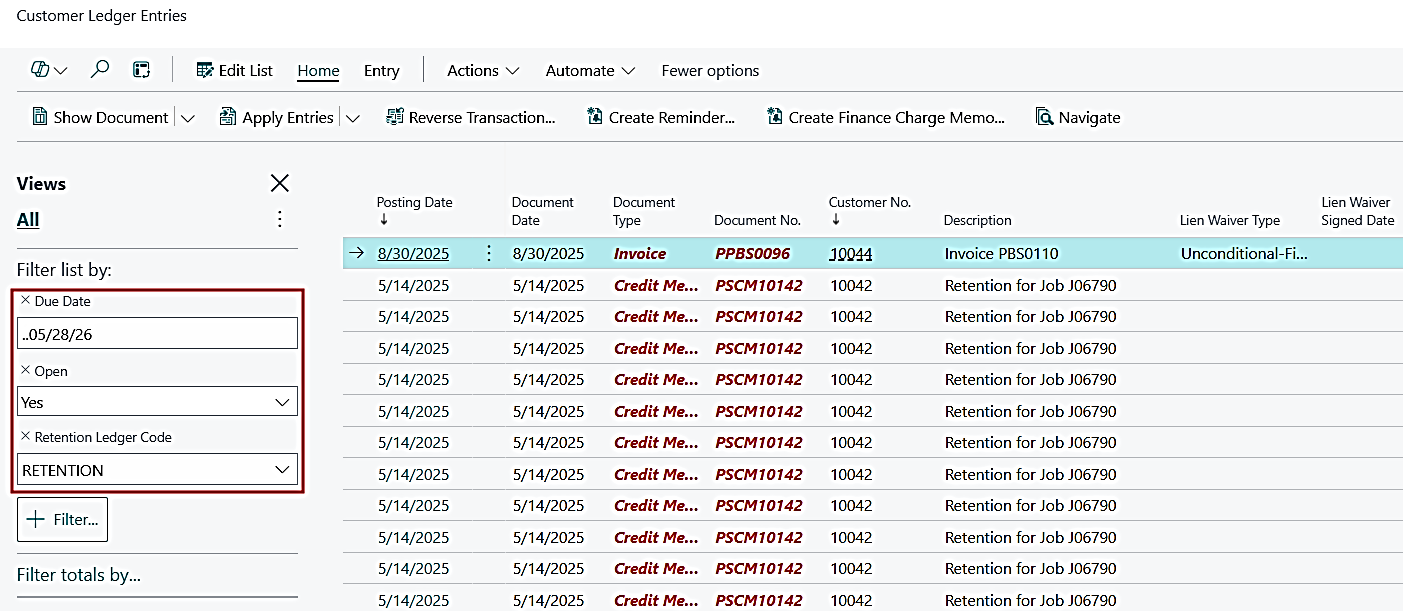This screenshot has width=1403, height=611.
Task: Open row options for the 8/30/2025 entry
Action: (x=489, y=253)
